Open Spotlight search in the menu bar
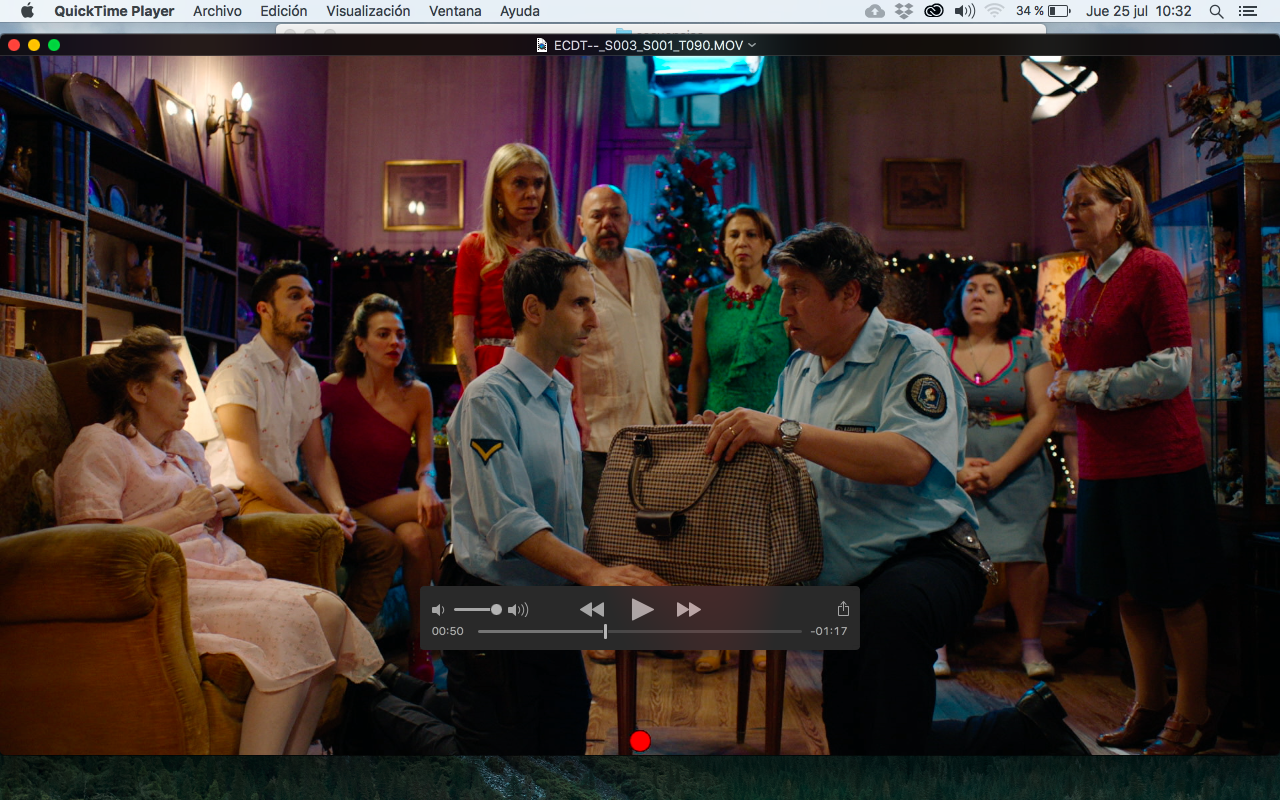 click(1216, 11)
